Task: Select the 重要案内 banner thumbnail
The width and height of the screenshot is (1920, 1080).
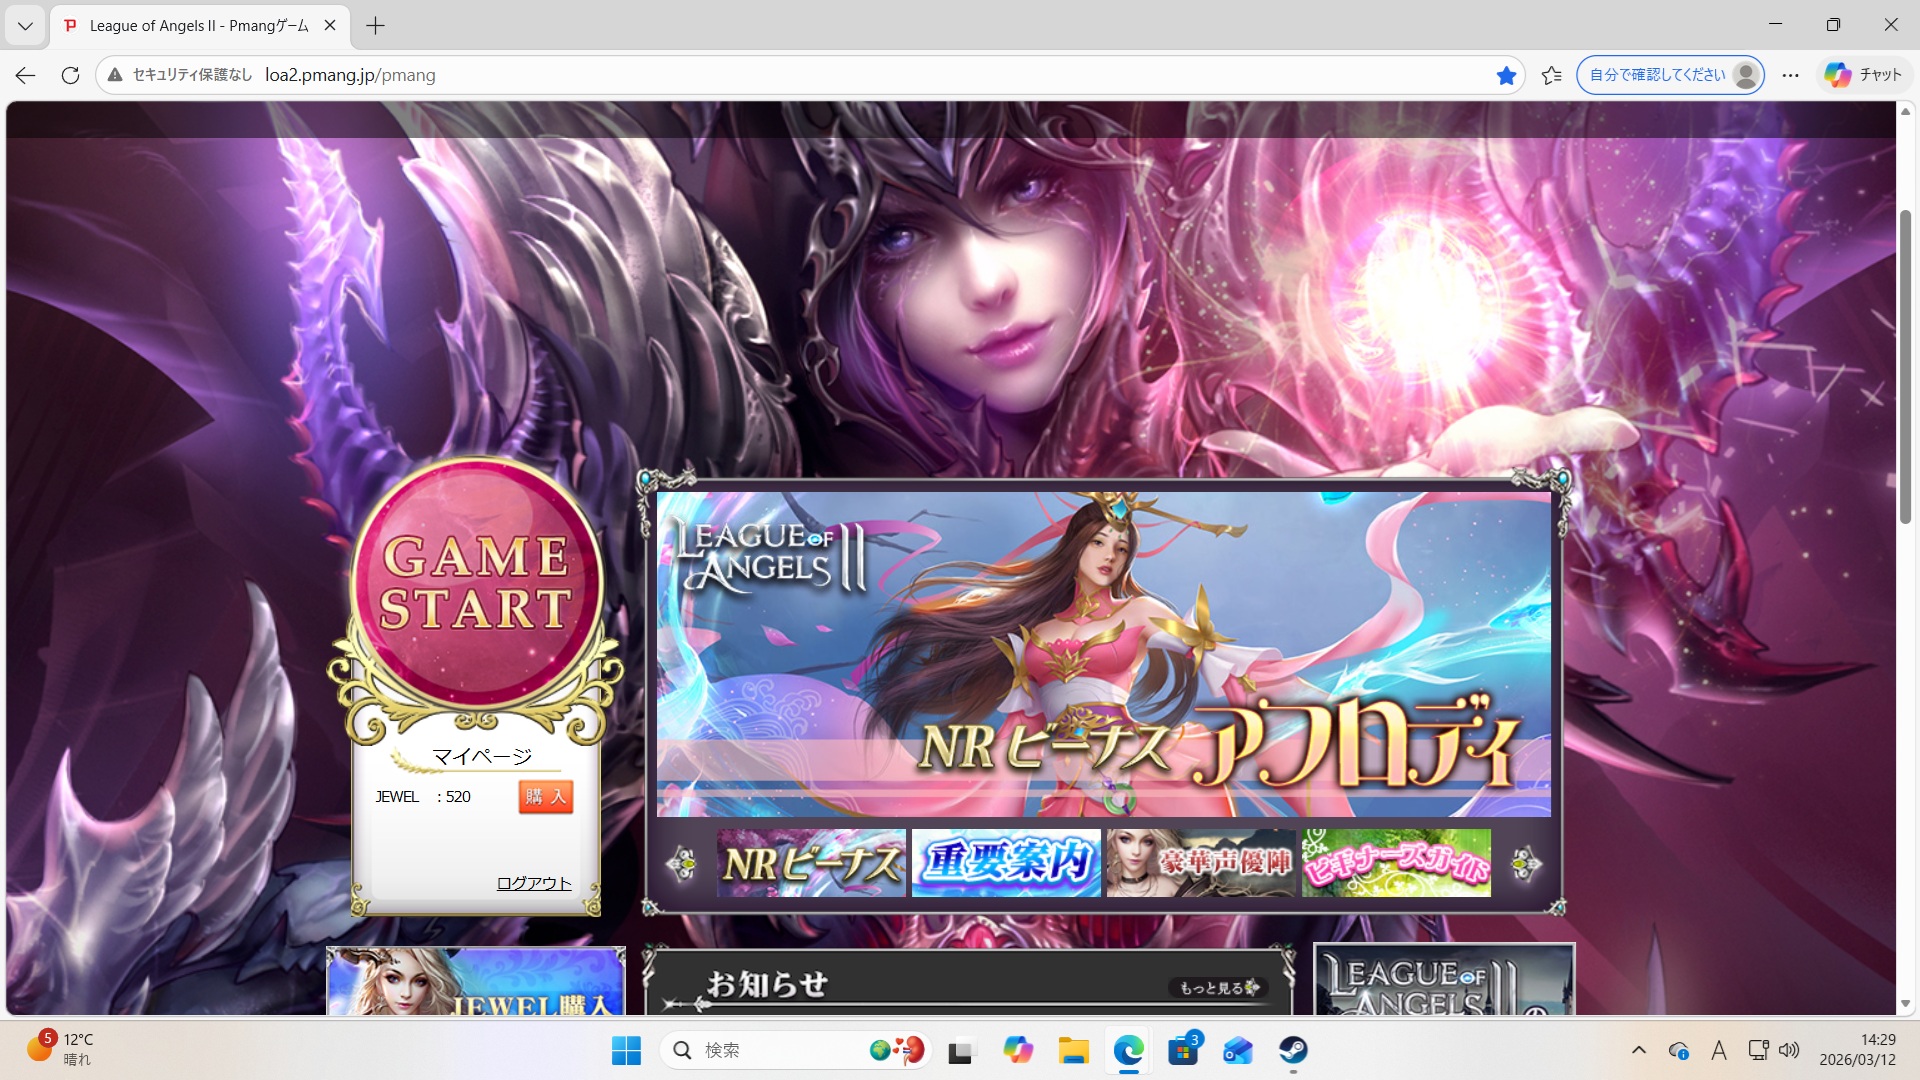Action: 1006,862
